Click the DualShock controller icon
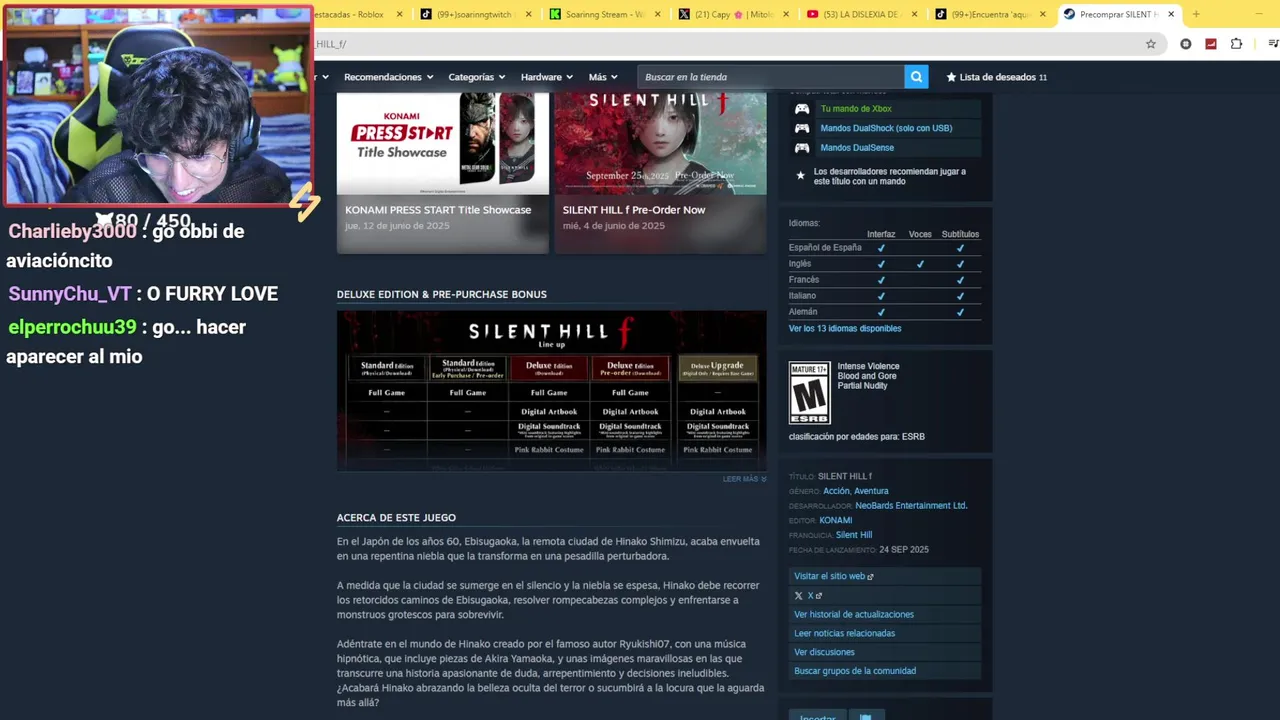Image resolution: width=1280 pixels, height=720 pixels. (802, 128)
